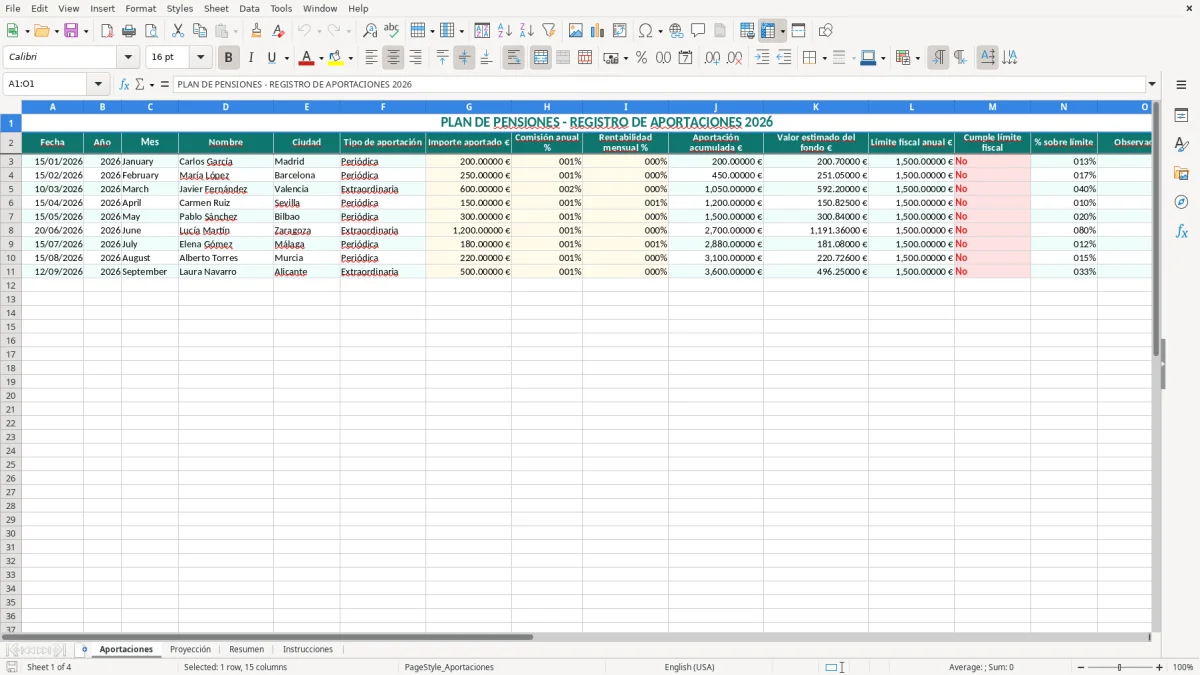Adjust the zoom slider
The image size is (1200, 675).
coord(1120,667)
